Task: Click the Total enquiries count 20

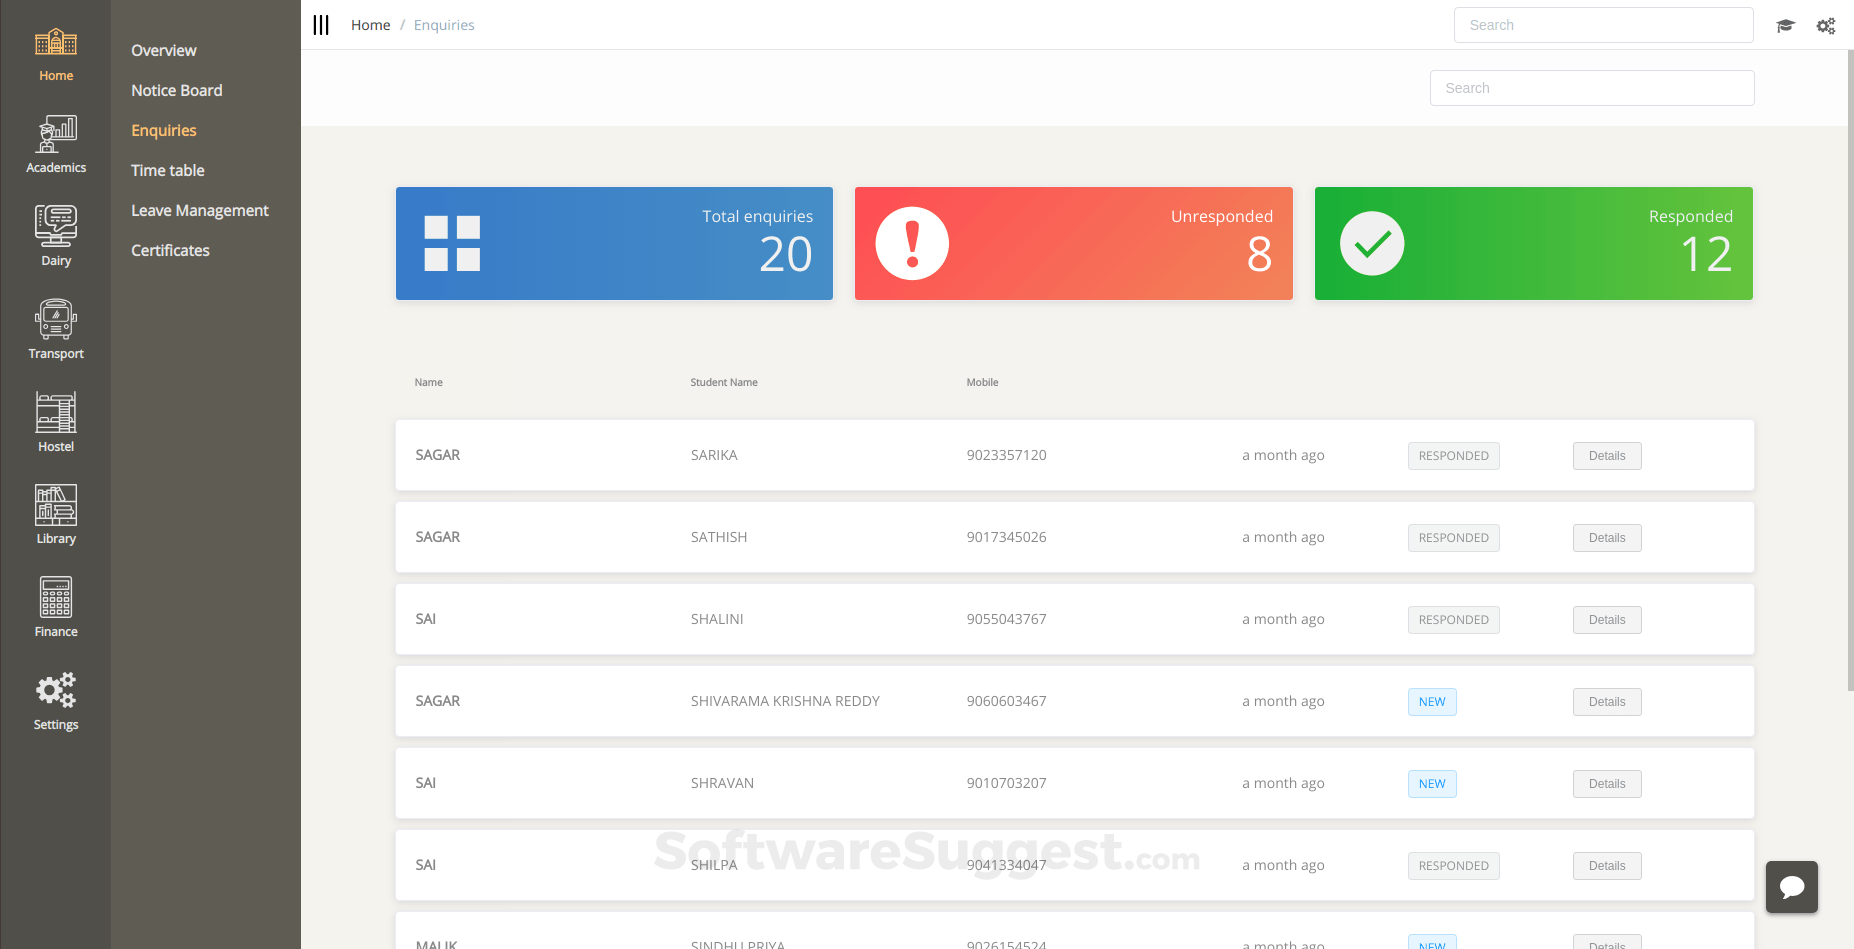Action: pyautogui.click(x=786, y=255)
